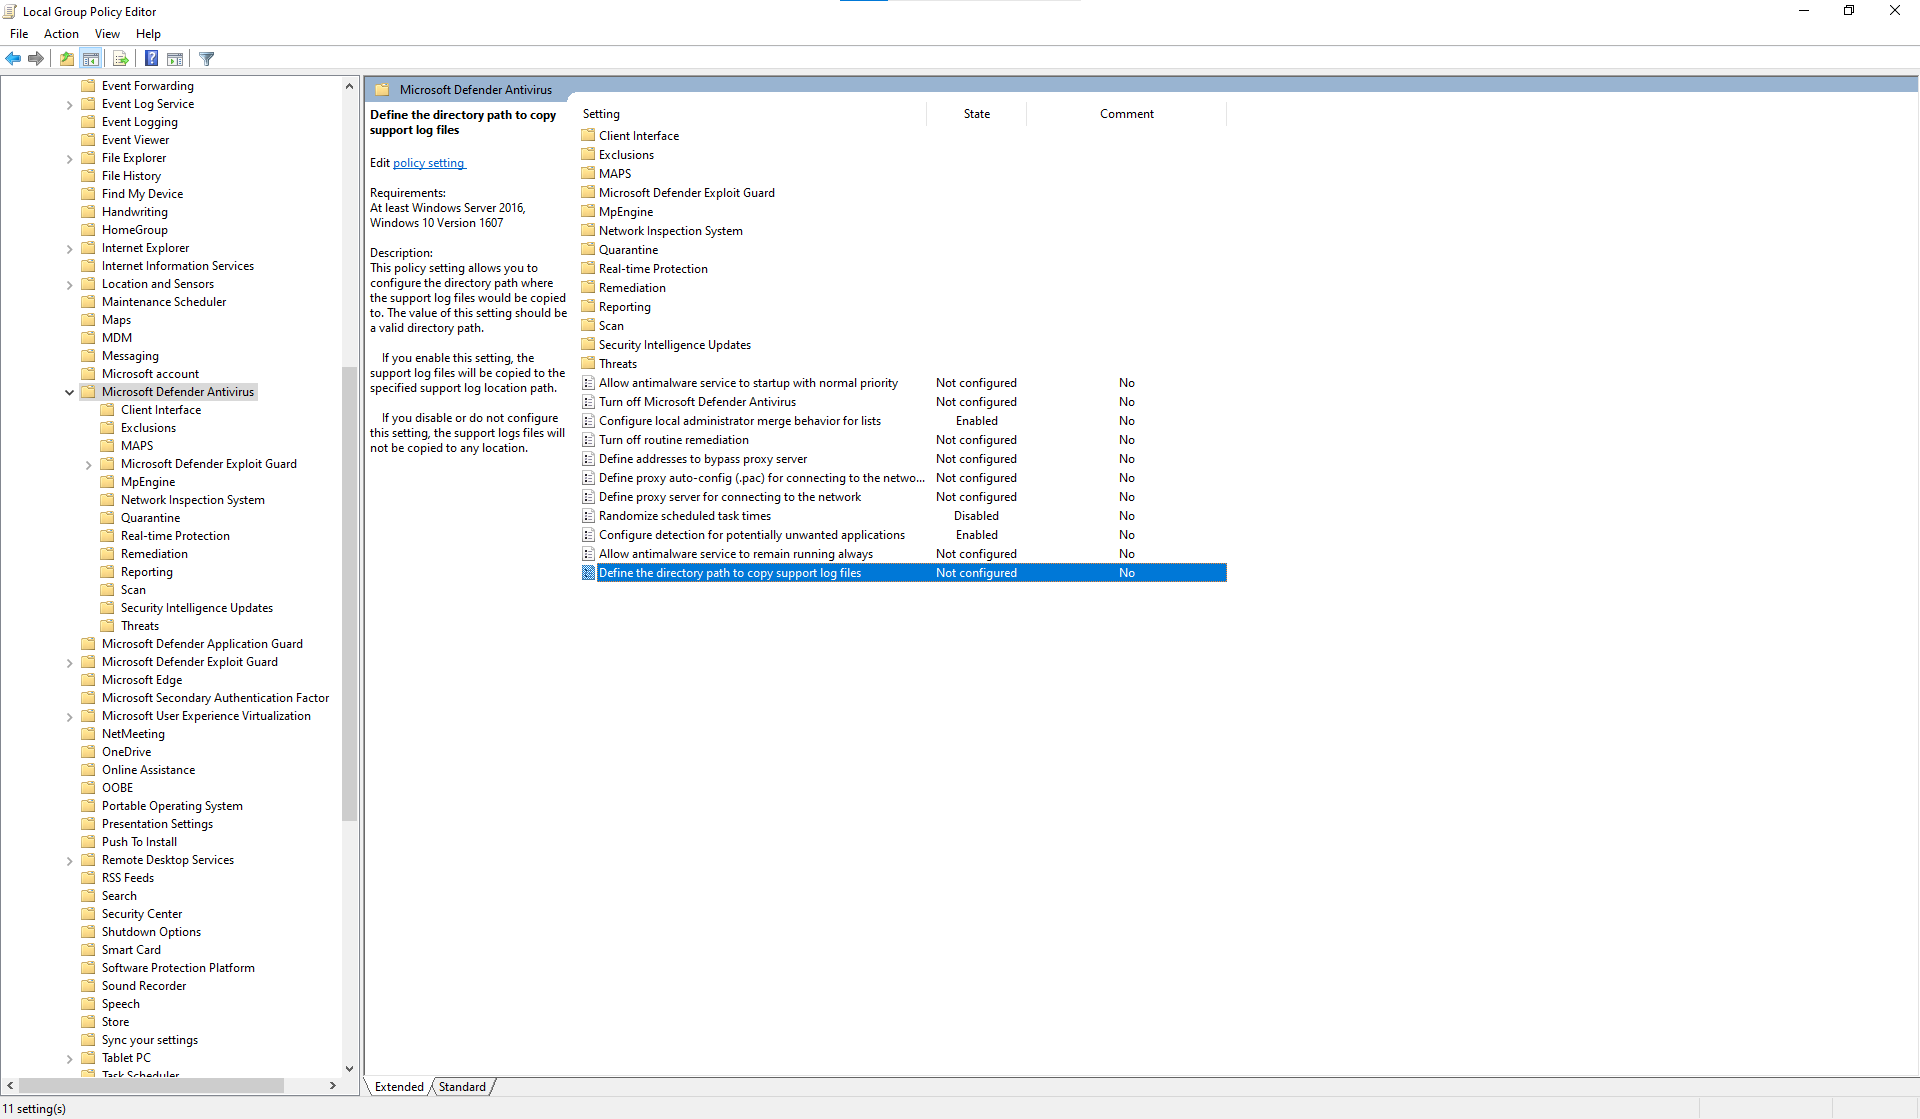This screenshot has width=1920, height=1119.
Task: Sort by the State column header
Action: coord(976,114)
